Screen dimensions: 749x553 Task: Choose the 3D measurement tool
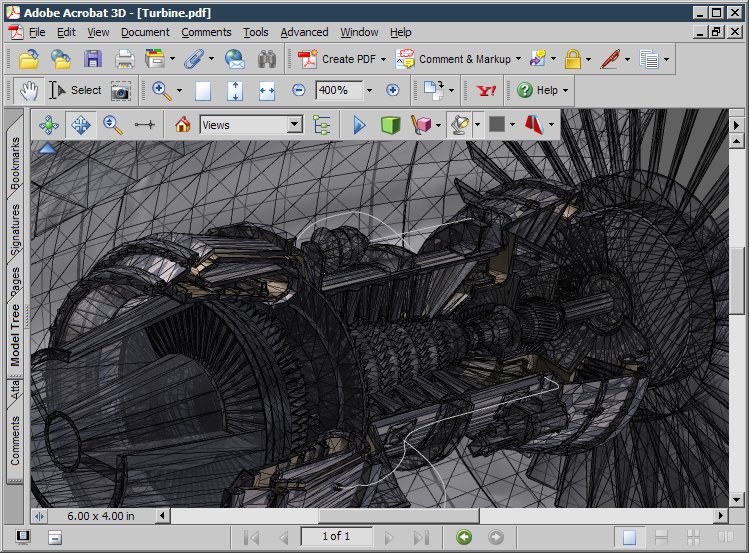144,125
